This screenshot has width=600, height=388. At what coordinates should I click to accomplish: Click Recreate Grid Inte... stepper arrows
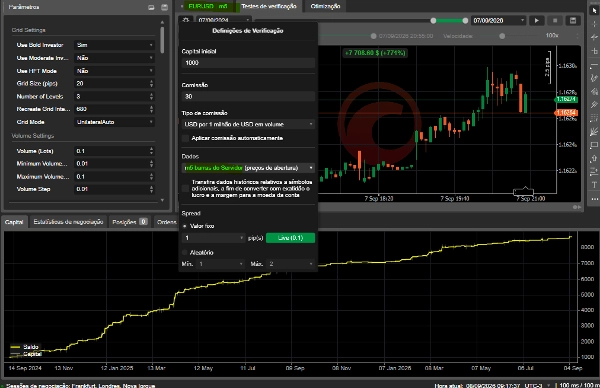(x=152, y=109)
